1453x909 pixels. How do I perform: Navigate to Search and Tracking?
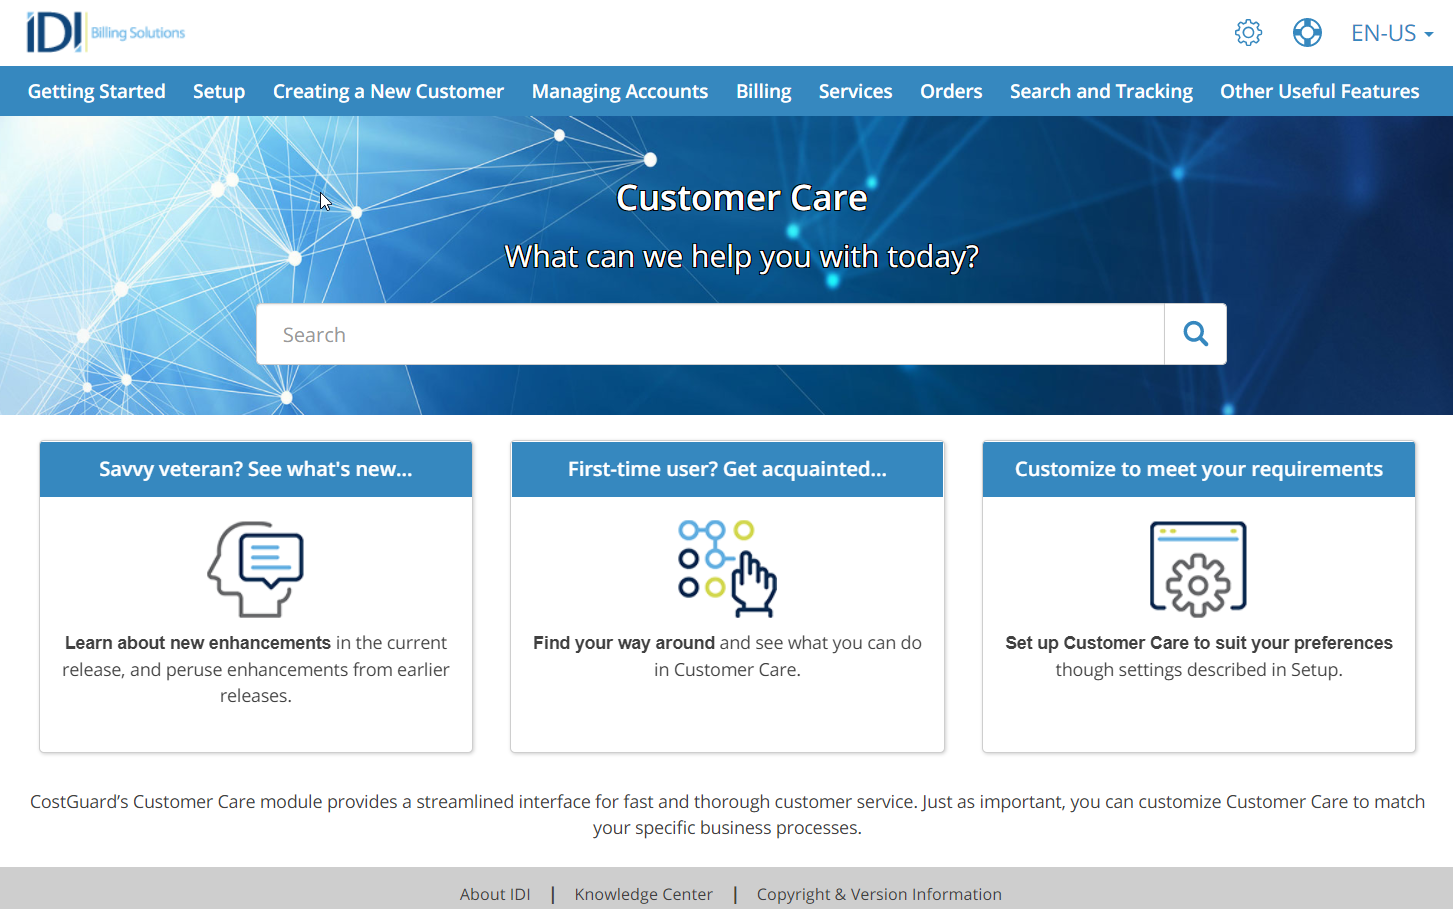click(1101, 91)
